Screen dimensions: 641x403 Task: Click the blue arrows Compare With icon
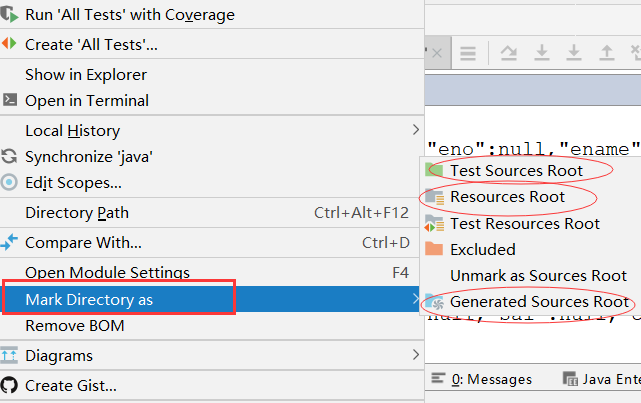[9, 242]
